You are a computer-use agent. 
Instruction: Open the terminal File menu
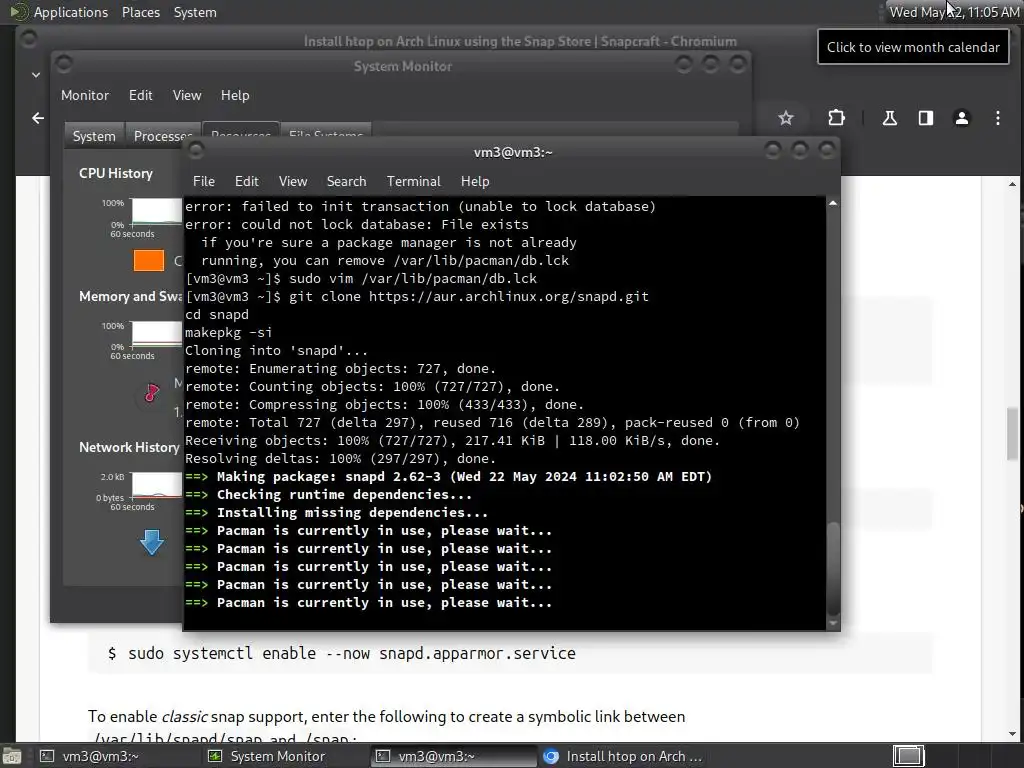coord(204,182)
